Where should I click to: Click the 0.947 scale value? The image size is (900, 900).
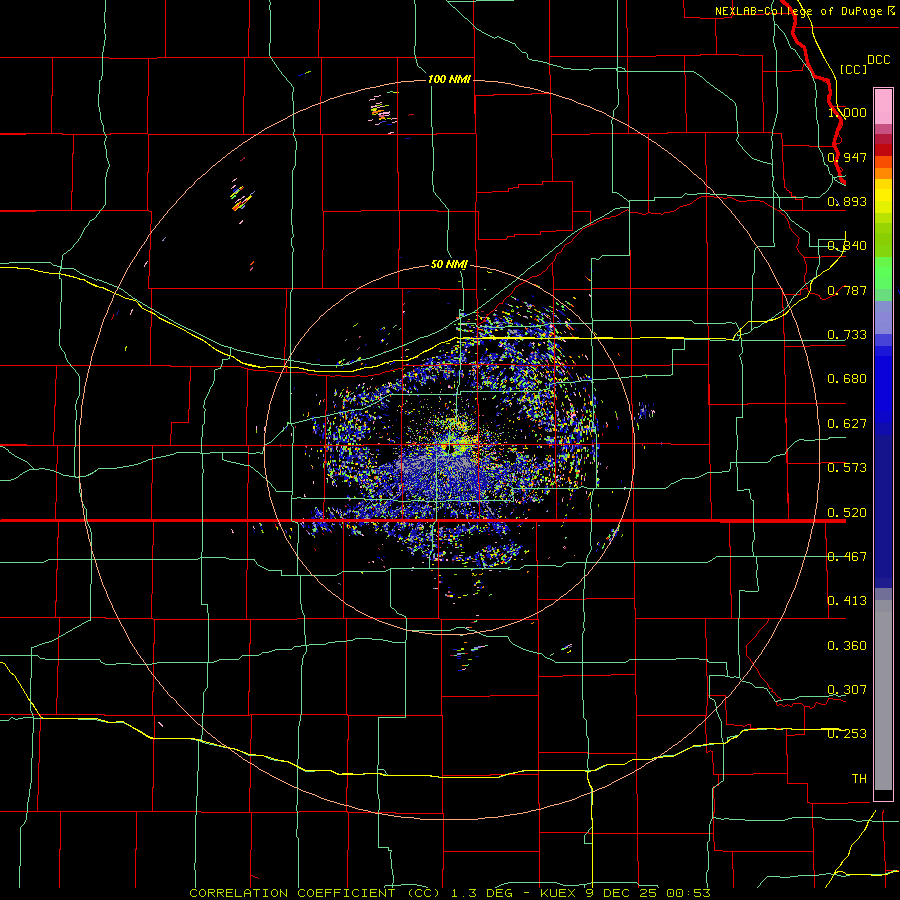[847, 157]
